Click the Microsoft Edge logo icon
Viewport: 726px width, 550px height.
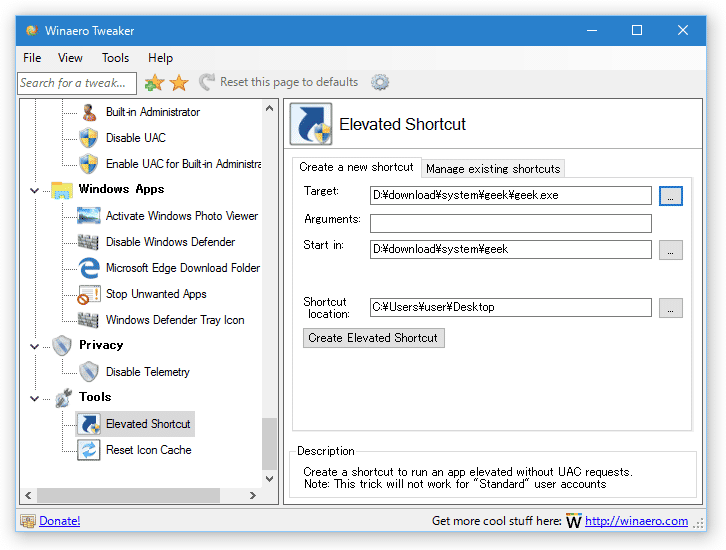pos(89,268)
